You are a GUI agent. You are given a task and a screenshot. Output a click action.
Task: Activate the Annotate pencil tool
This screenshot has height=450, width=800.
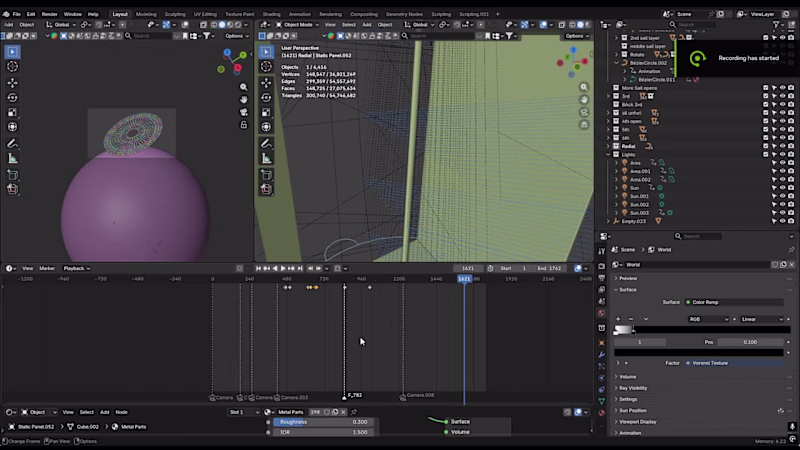(x=12, y=144)
